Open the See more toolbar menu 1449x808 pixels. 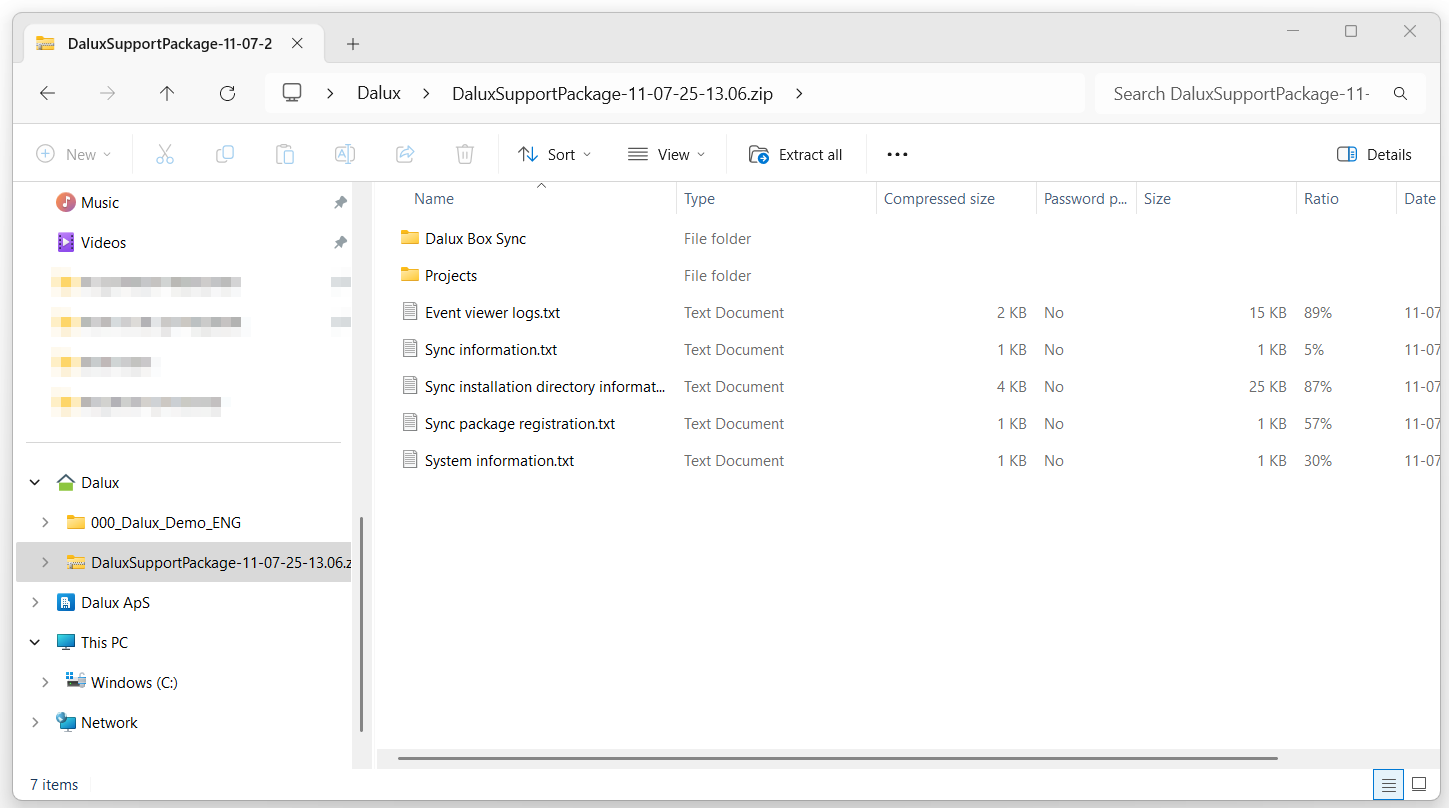tap(896, 153)
